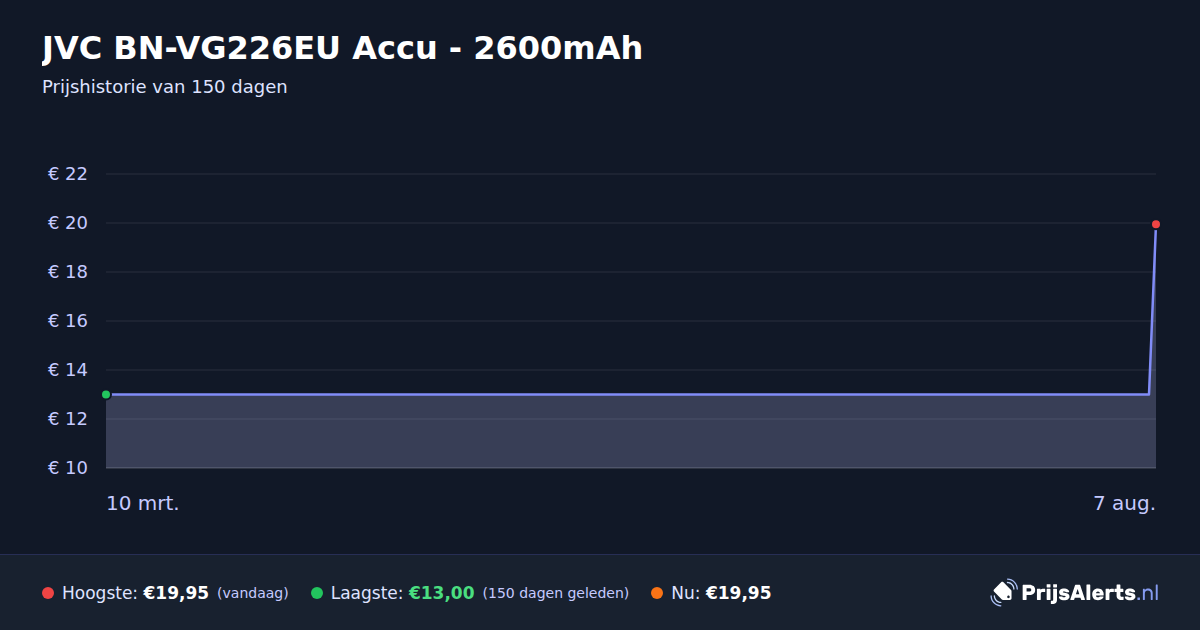
Task: Click the 7 aug. end date label
Action: [x=1124, y=504]
